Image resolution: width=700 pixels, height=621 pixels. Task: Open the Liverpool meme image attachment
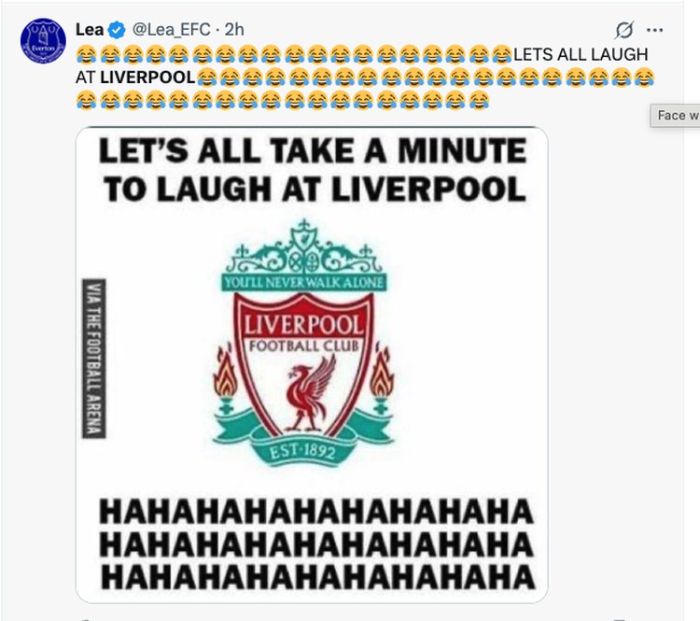[312, 364]
